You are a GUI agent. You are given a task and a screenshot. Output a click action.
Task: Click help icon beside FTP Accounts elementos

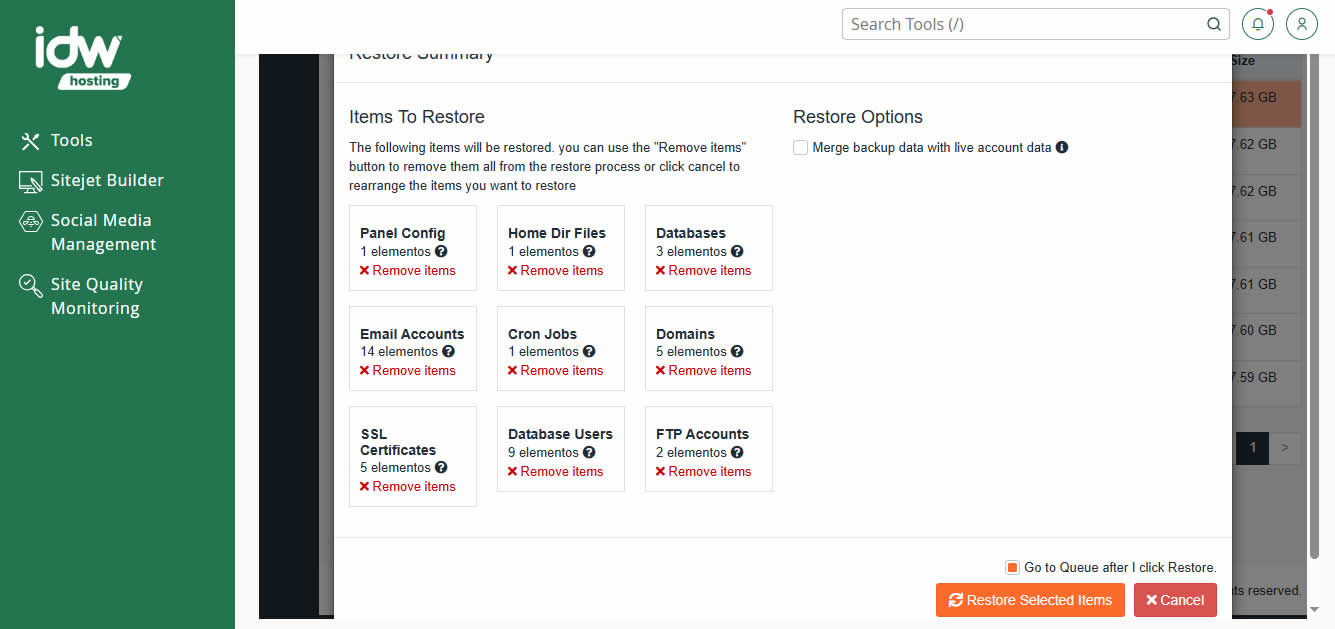(x=737, y=453)
